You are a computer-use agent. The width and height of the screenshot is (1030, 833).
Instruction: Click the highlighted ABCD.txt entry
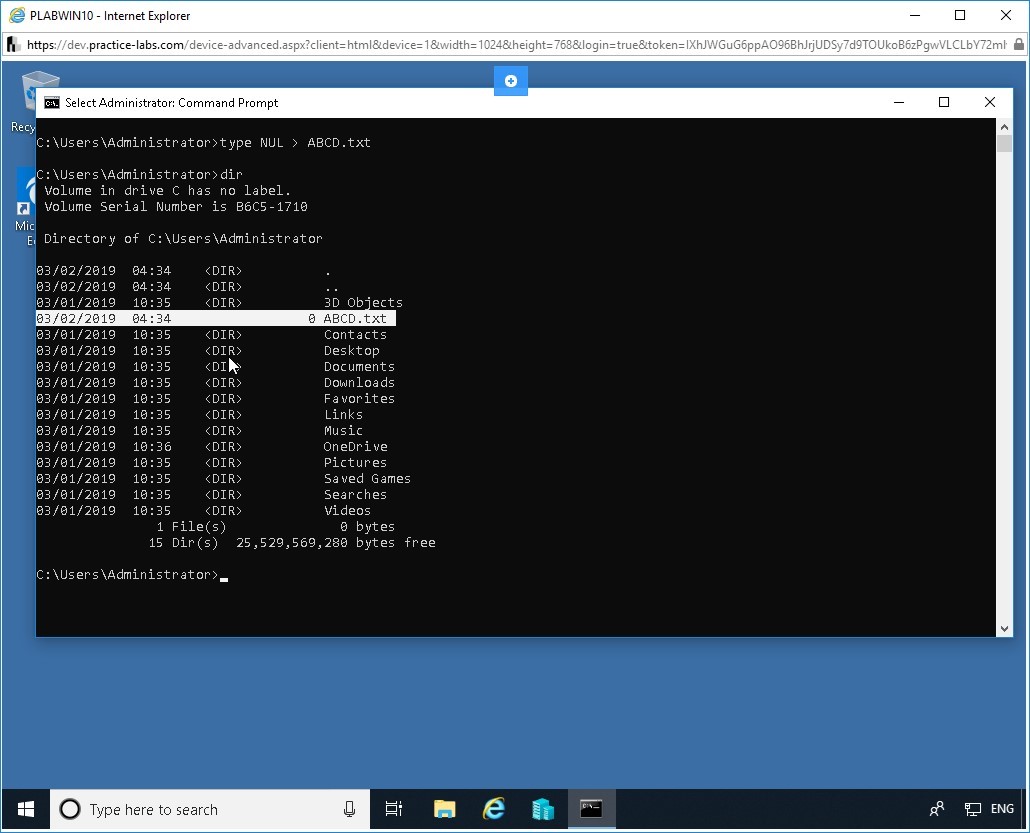coord(215,319)
